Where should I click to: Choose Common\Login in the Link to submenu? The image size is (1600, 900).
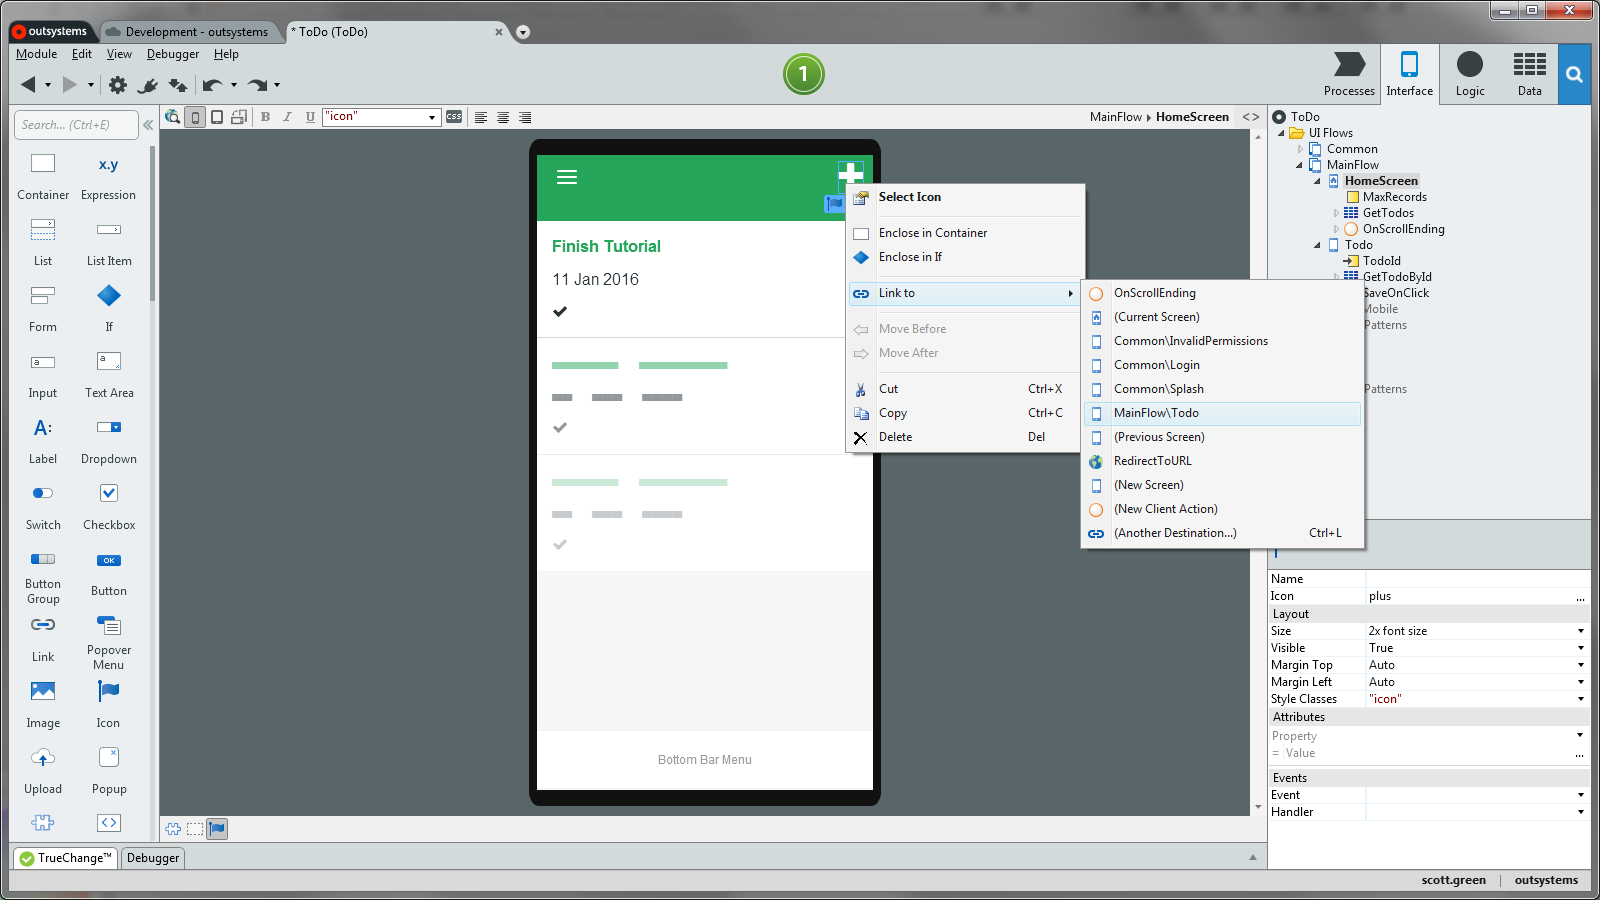(x=1156, y=365)
